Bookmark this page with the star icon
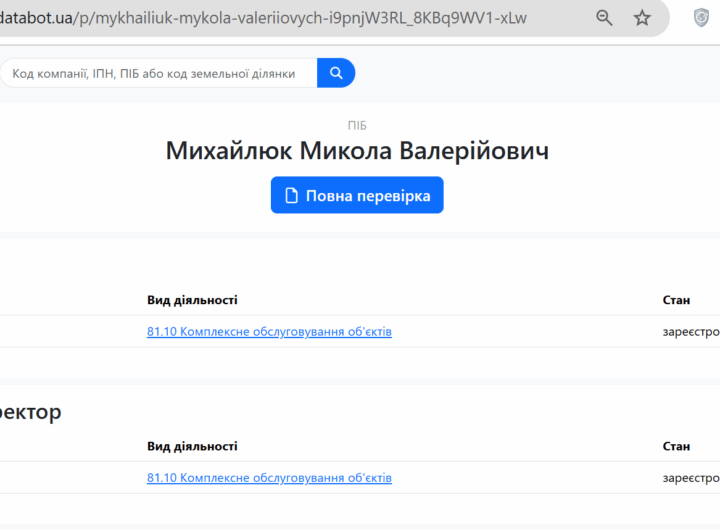The width and height of the screenshot is (720, 530). tap(642, 18)
